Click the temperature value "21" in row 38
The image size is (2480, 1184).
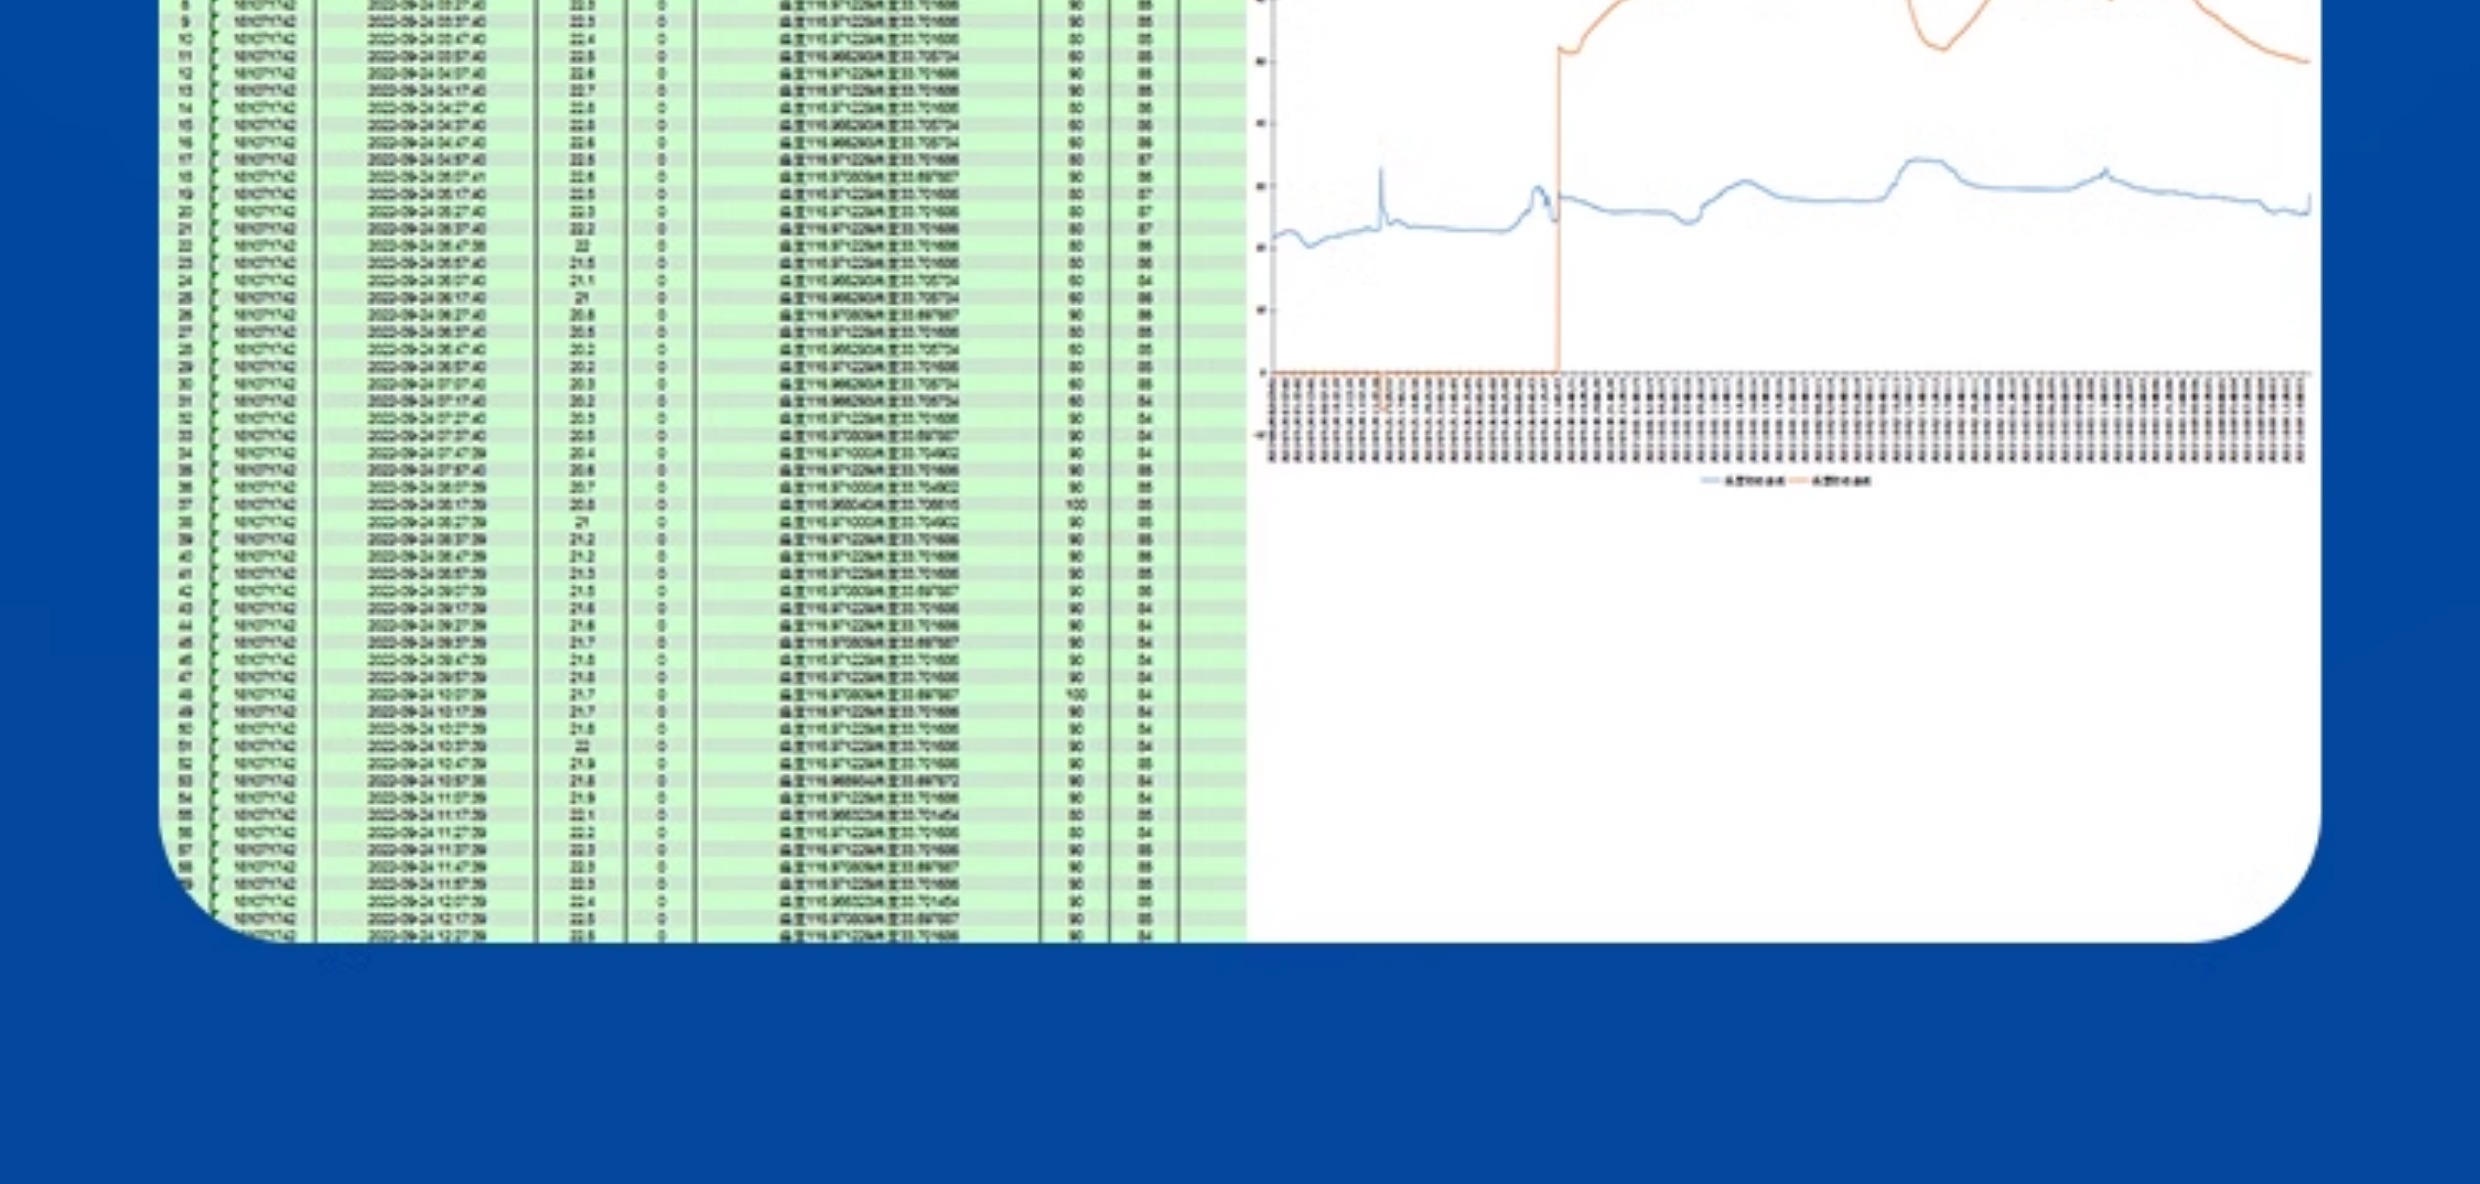583,522
